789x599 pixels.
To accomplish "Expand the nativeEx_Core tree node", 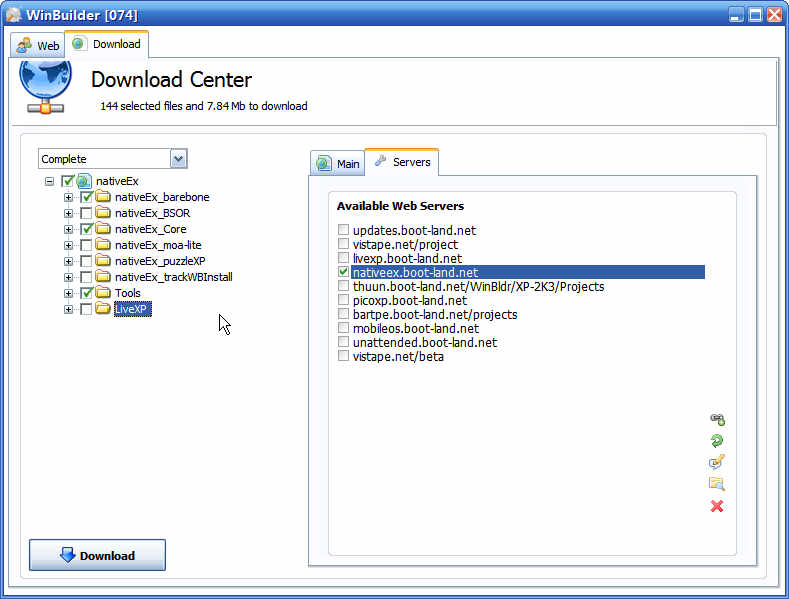I will tap(68, 230).
